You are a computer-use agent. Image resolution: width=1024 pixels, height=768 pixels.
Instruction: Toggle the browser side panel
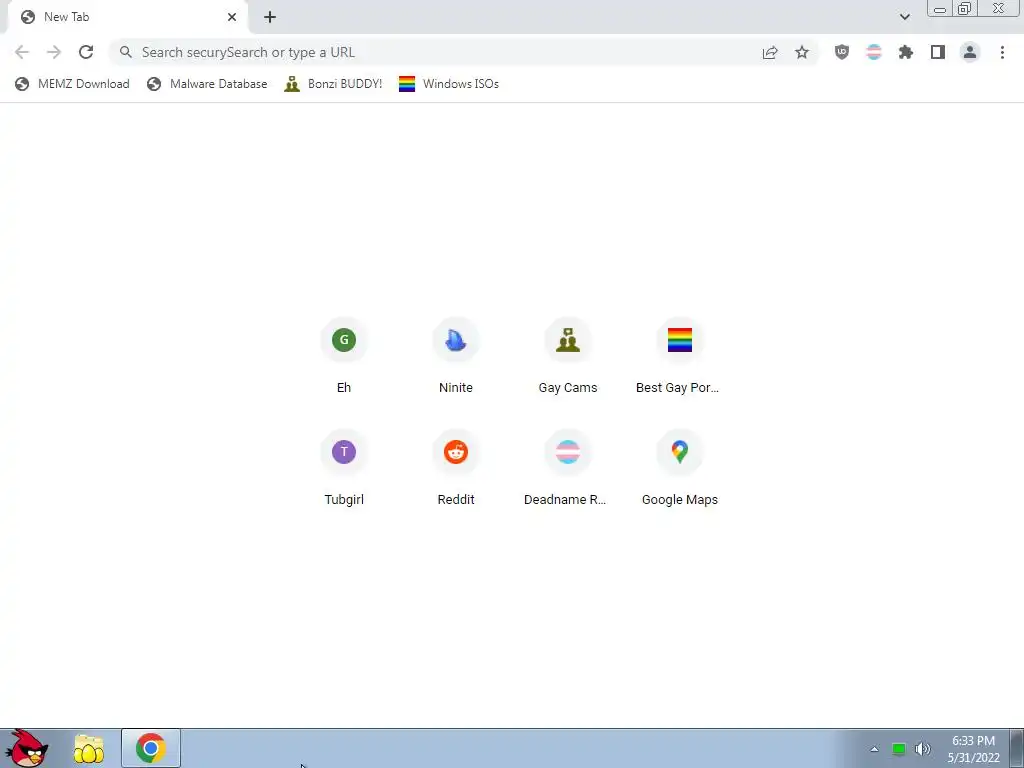point(938,52)
